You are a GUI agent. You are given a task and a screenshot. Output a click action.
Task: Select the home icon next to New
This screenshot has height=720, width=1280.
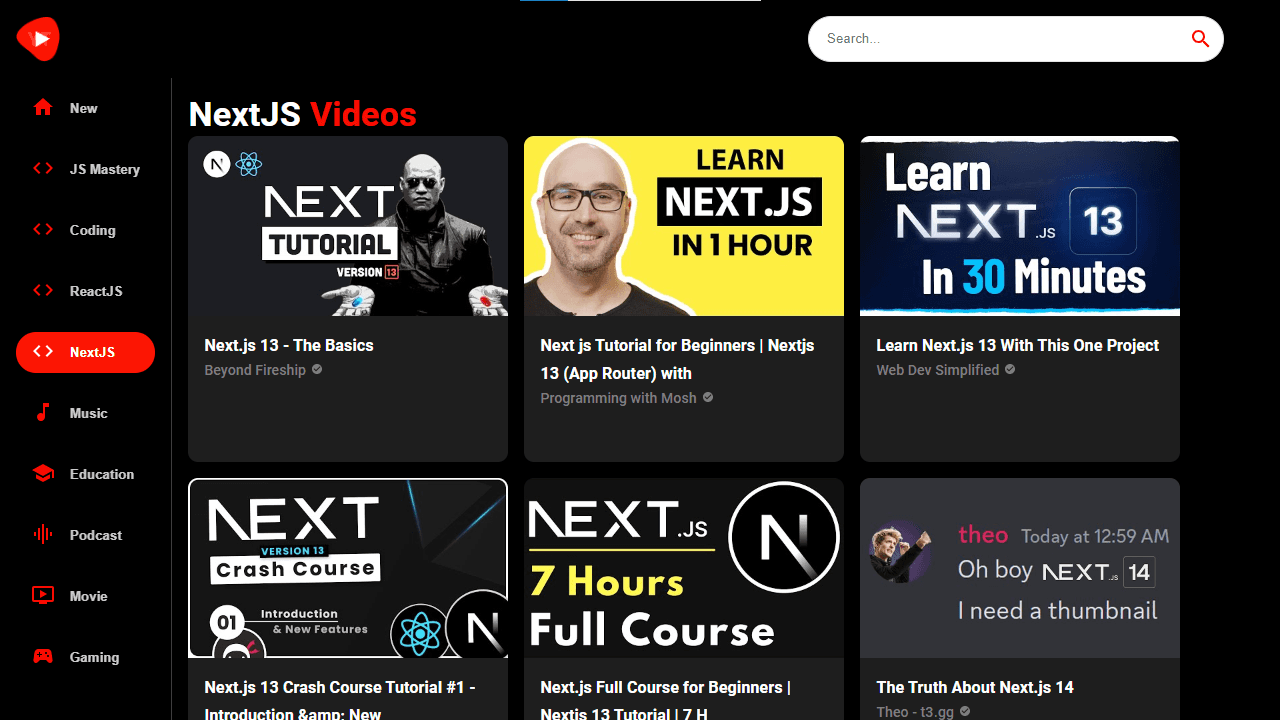click(42, 107)
